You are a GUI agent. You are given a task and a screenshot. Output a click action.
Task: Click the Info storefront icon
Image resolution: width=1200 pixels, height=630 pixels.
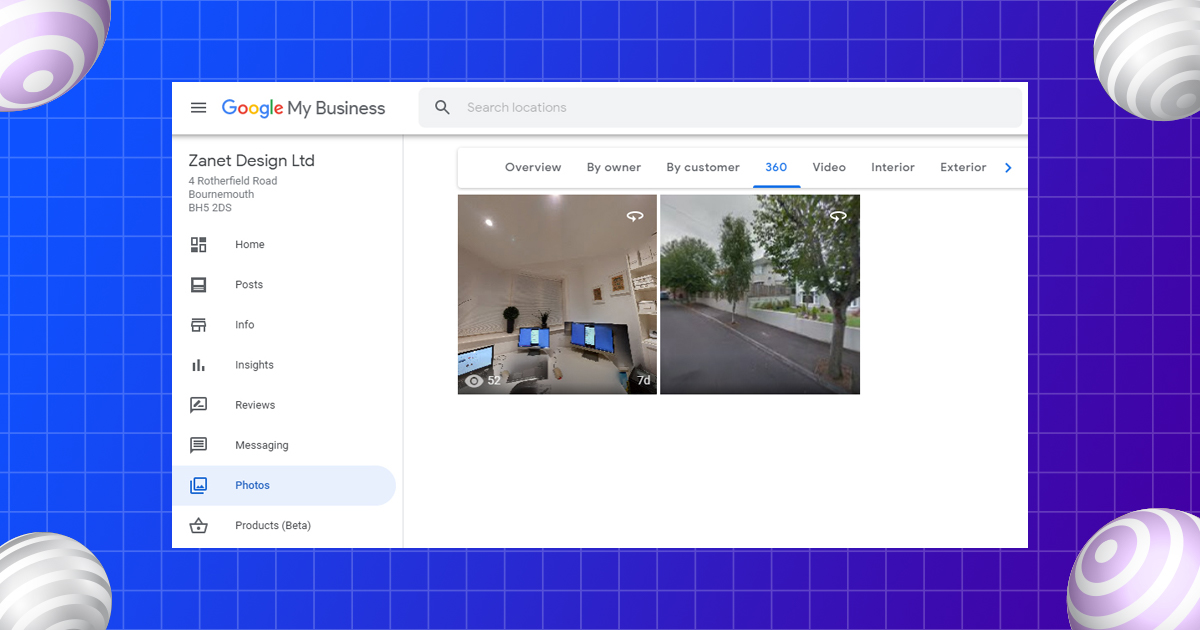[x=199, y=325]
